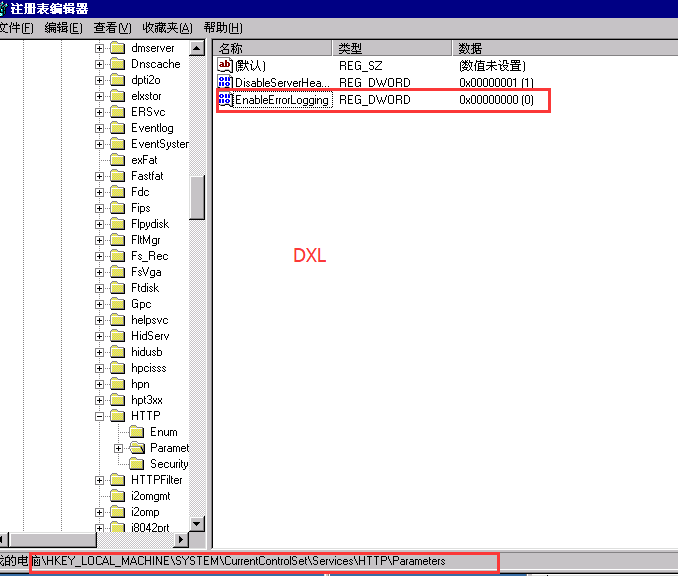Expand the i2omp tree node
This screenshot has height=576, width=678.
99,512
